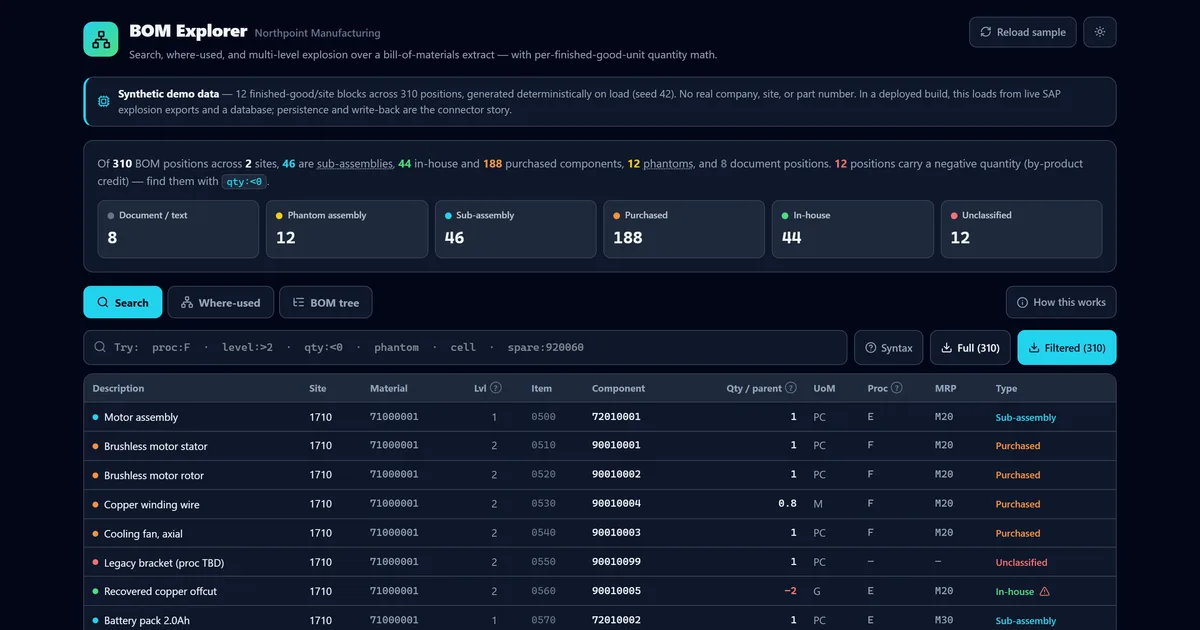Click negative quantity −2 cell
Image resolution: width=1200 pixels, height=630 pixels.
click(790, 591)
